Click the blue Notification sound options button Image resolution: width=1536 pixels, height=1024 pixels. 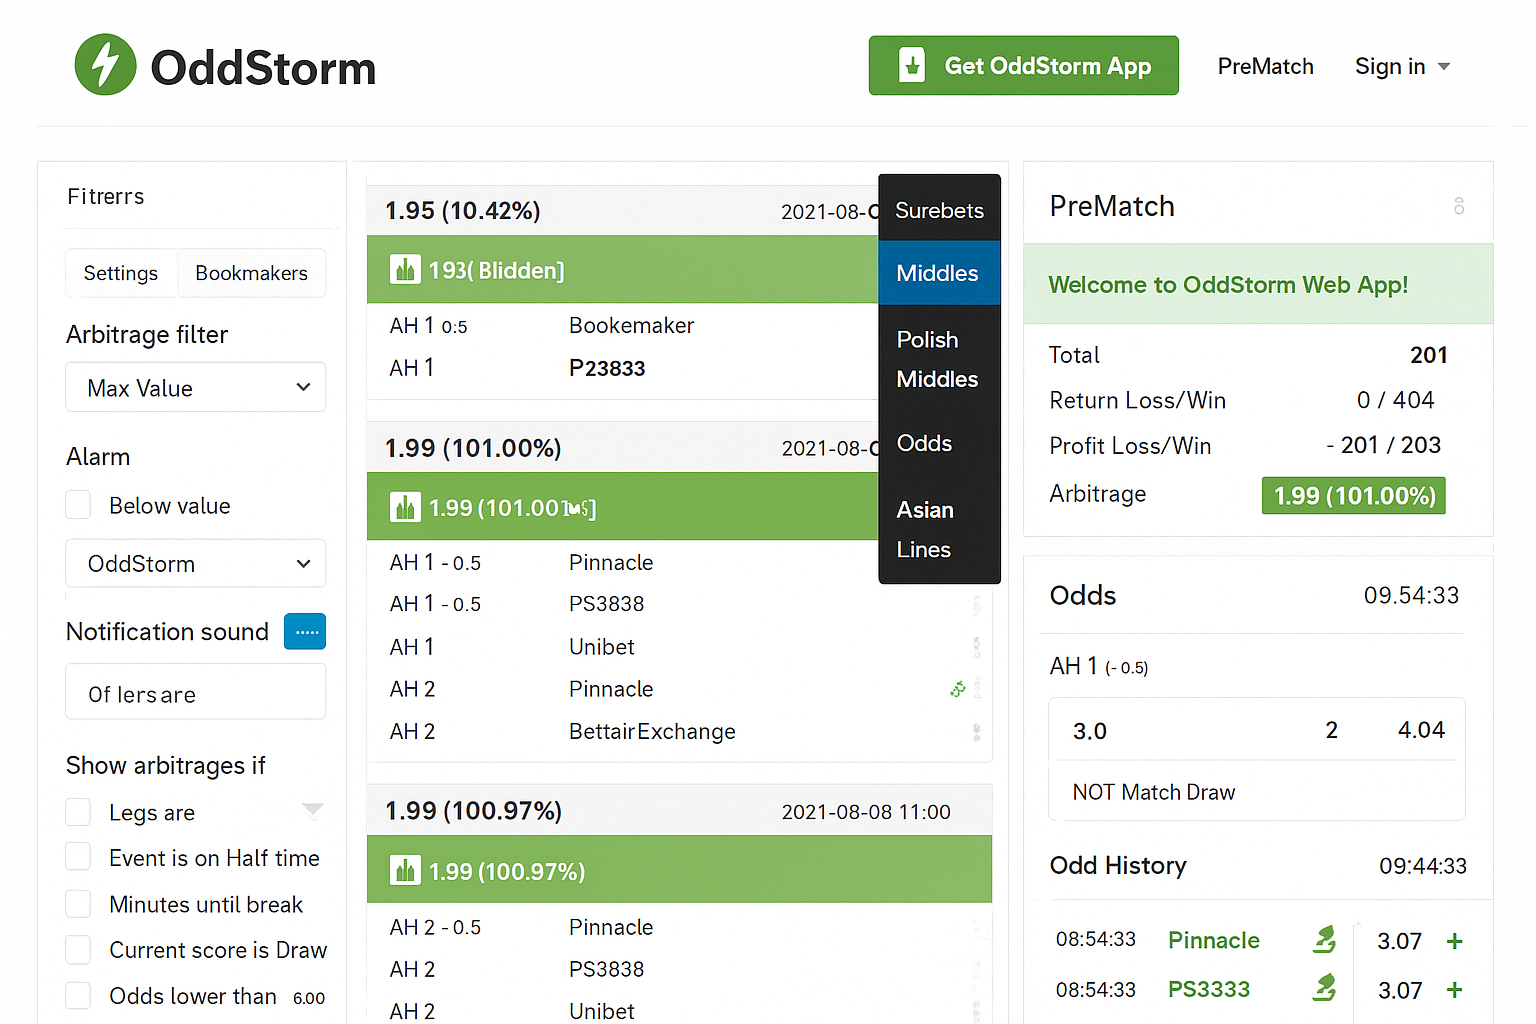point(305,632)
